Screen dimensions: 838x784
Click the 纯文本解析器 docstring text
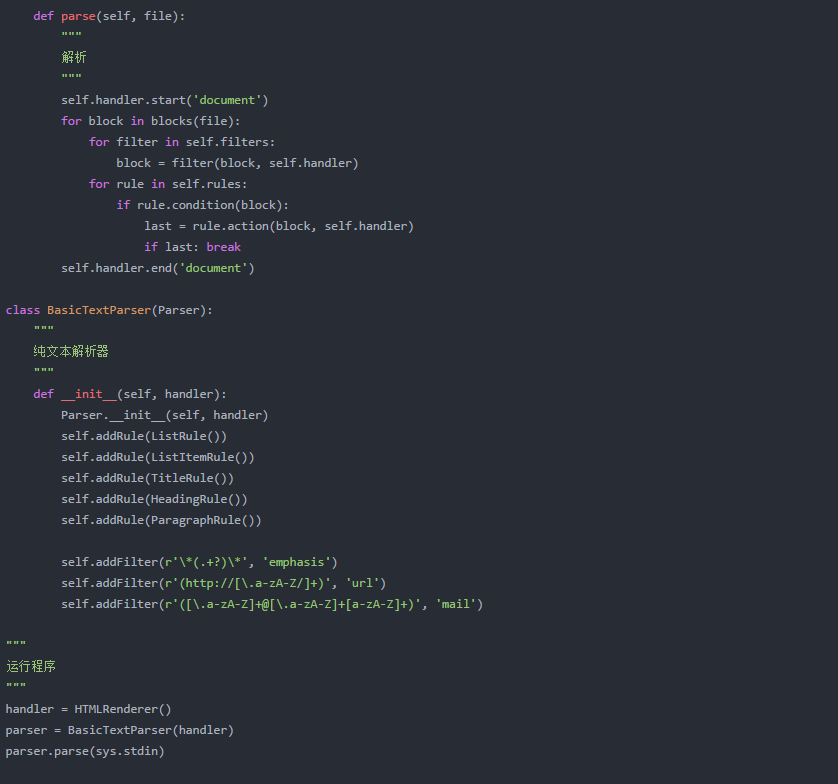(x=70, y=351)
